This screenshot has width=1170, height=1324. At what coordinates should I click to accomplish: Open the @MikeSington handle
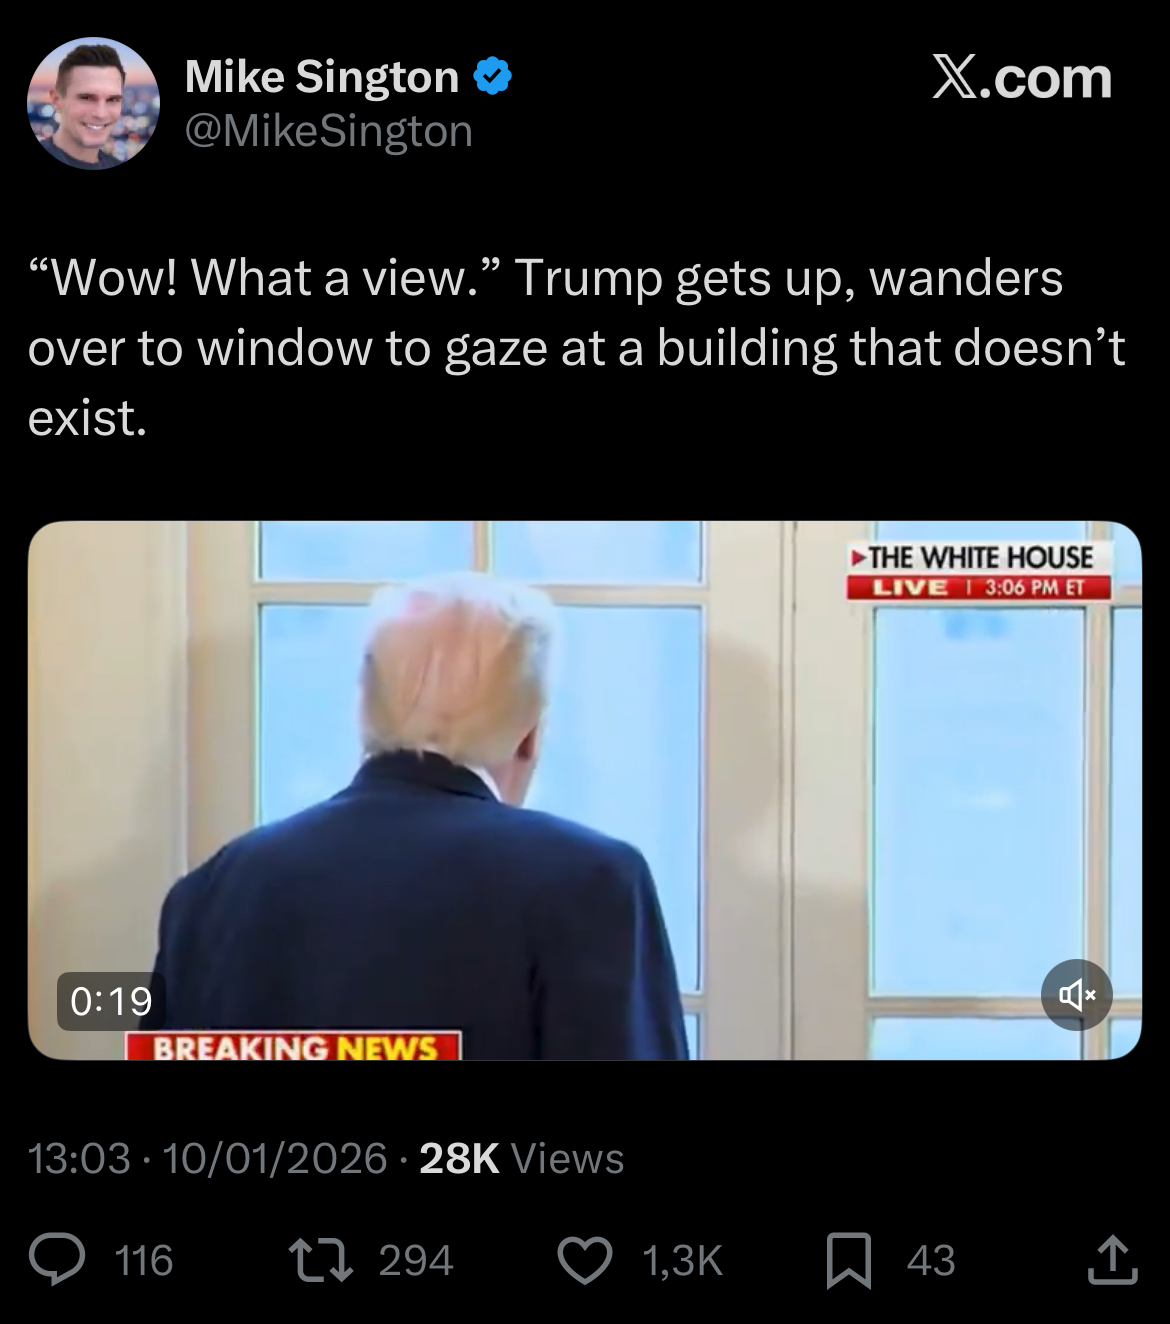pyautogui.click(x=329, y=131)
